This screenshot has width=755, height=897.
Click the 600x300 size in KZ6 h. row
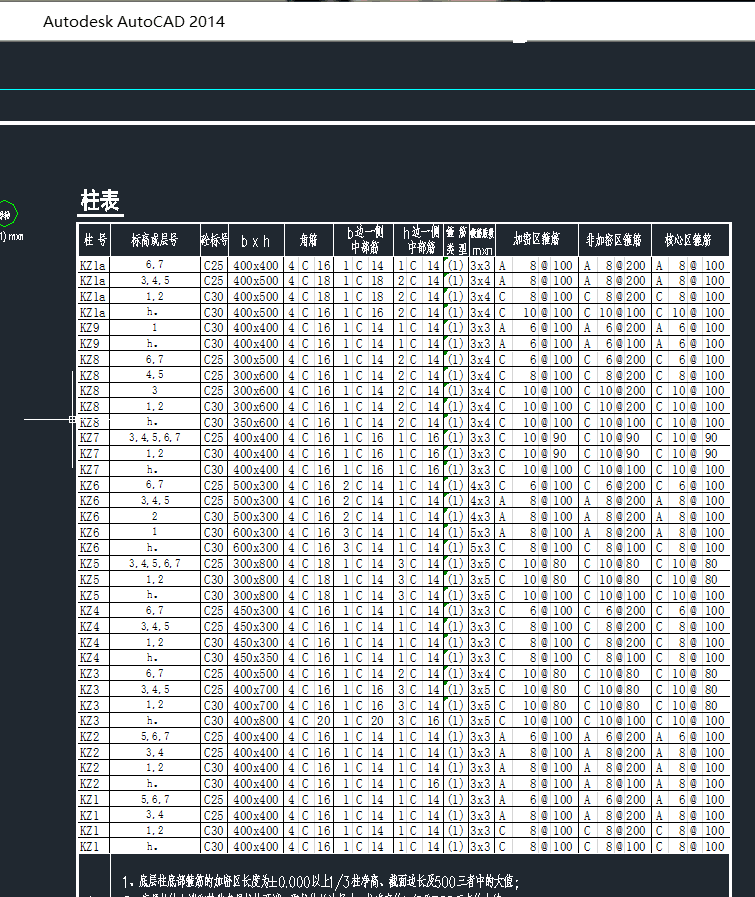click(x=256, y=548)
